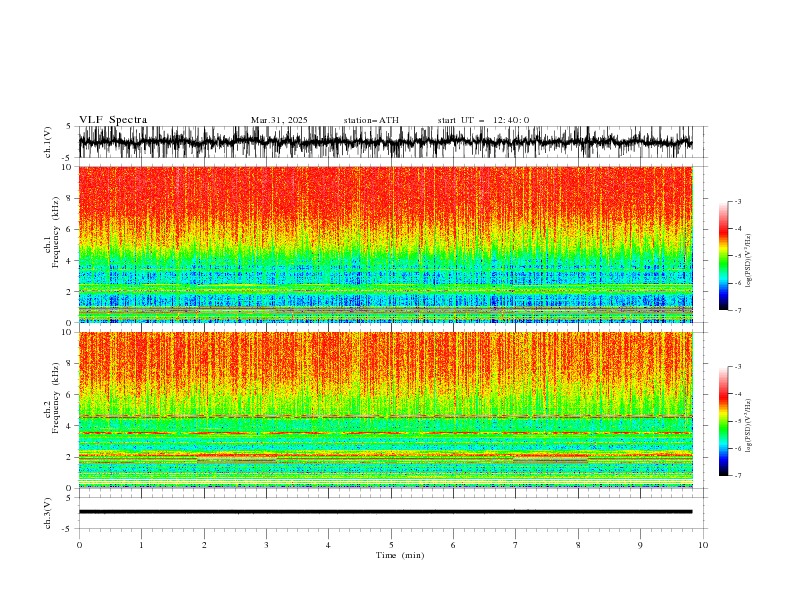Click the '-7' label on ch.2 color scale
Screen dimensions: 792x612
738,475
